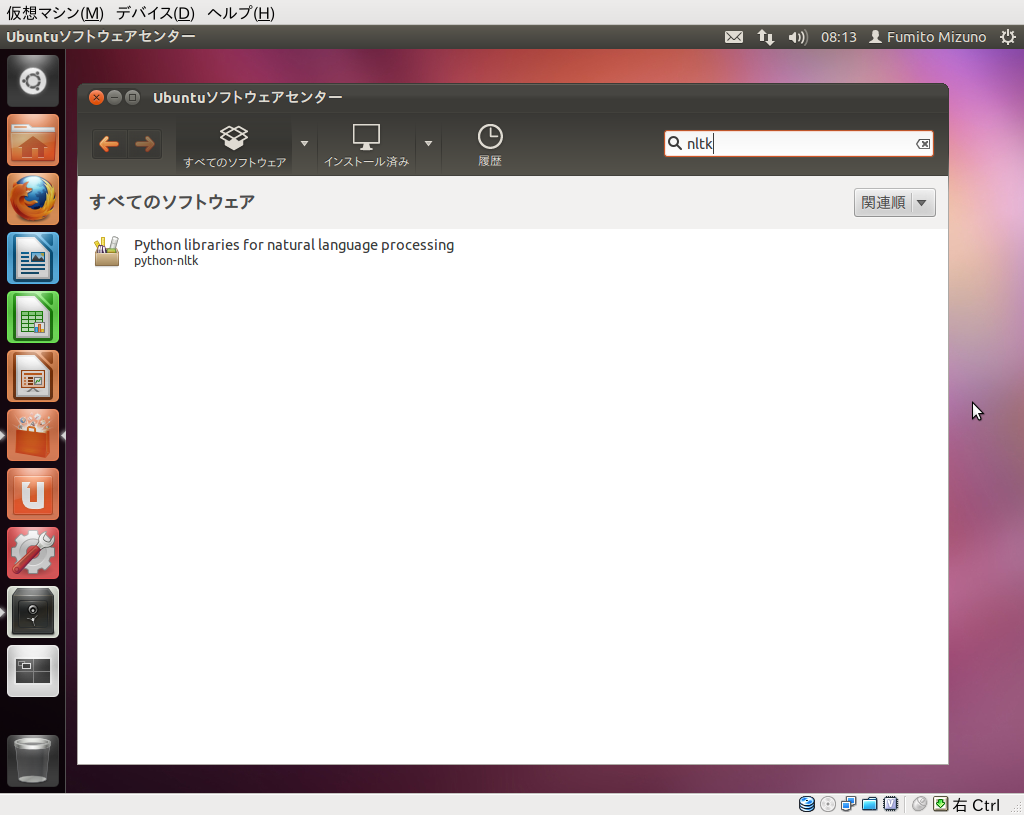Launch LibreOffice Calc from the launcher
Screen dimensions: 1024x815
33,317
